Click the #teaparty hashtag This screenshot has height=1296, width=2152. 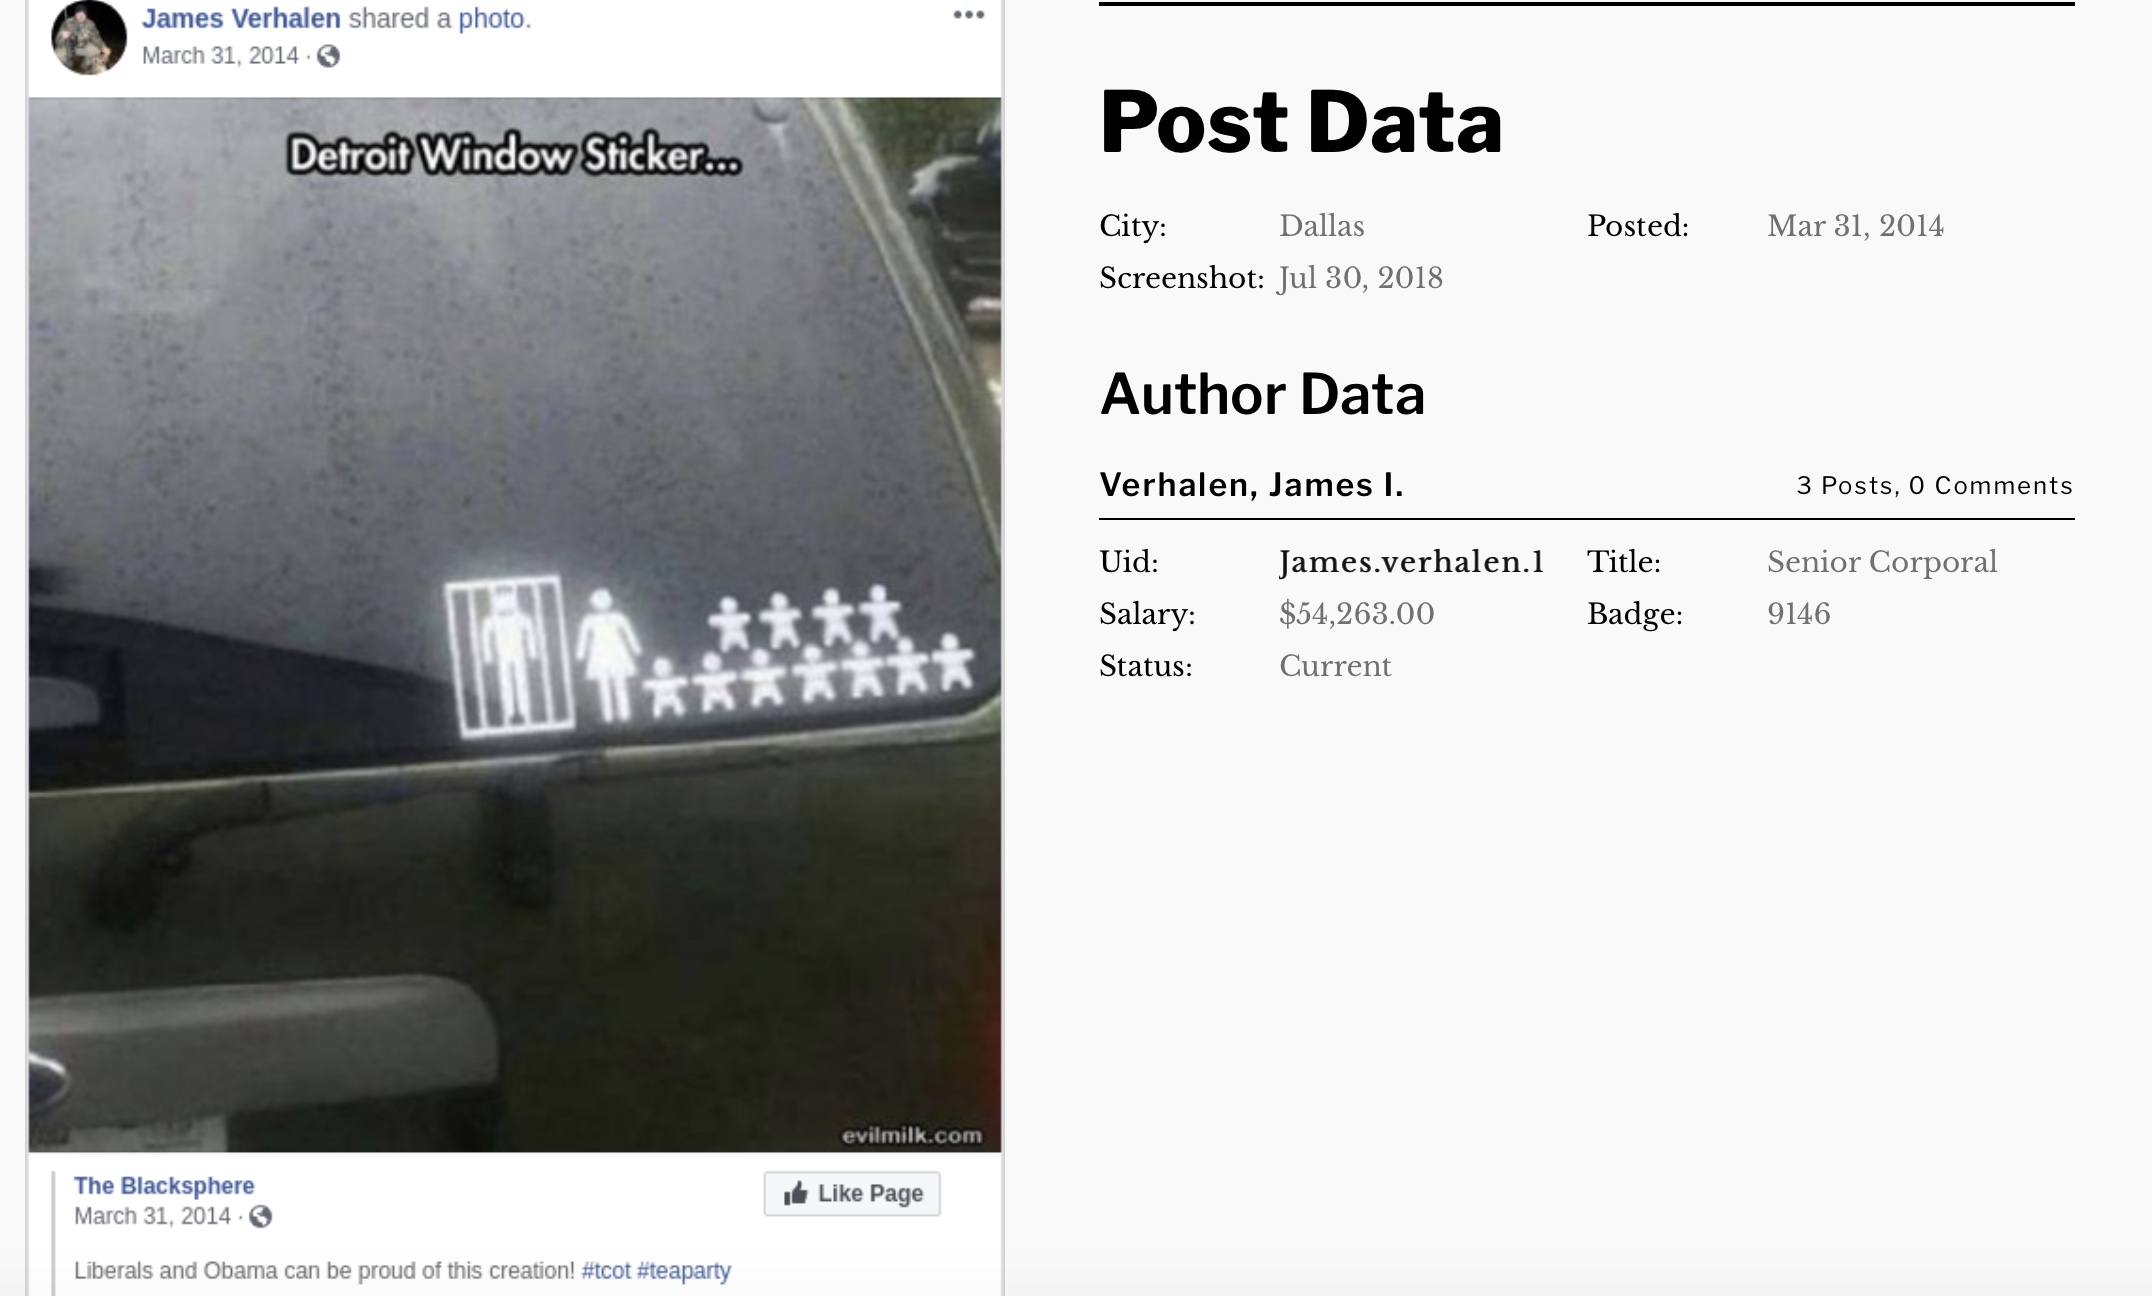coord(684,1270)
